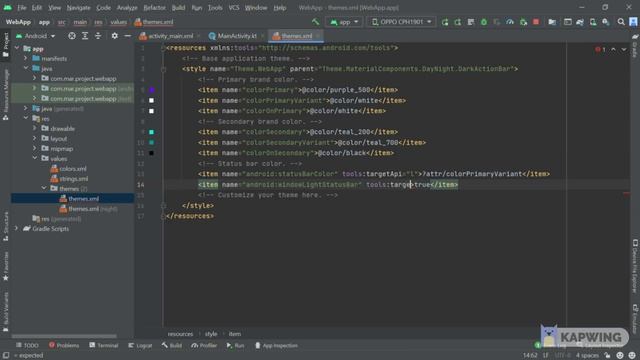This screenshot has height=360, width=640.
Task: Open the VCS menu
Action: [234, 8]
